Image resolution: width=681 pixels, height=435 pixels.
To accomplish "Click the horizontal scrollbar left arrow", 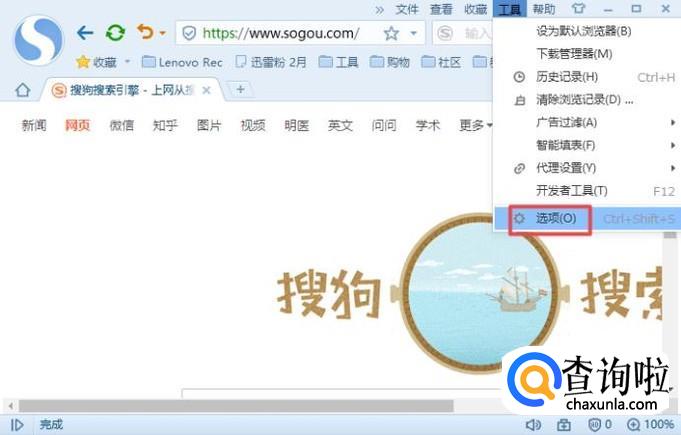I will (x=10, y=406).
